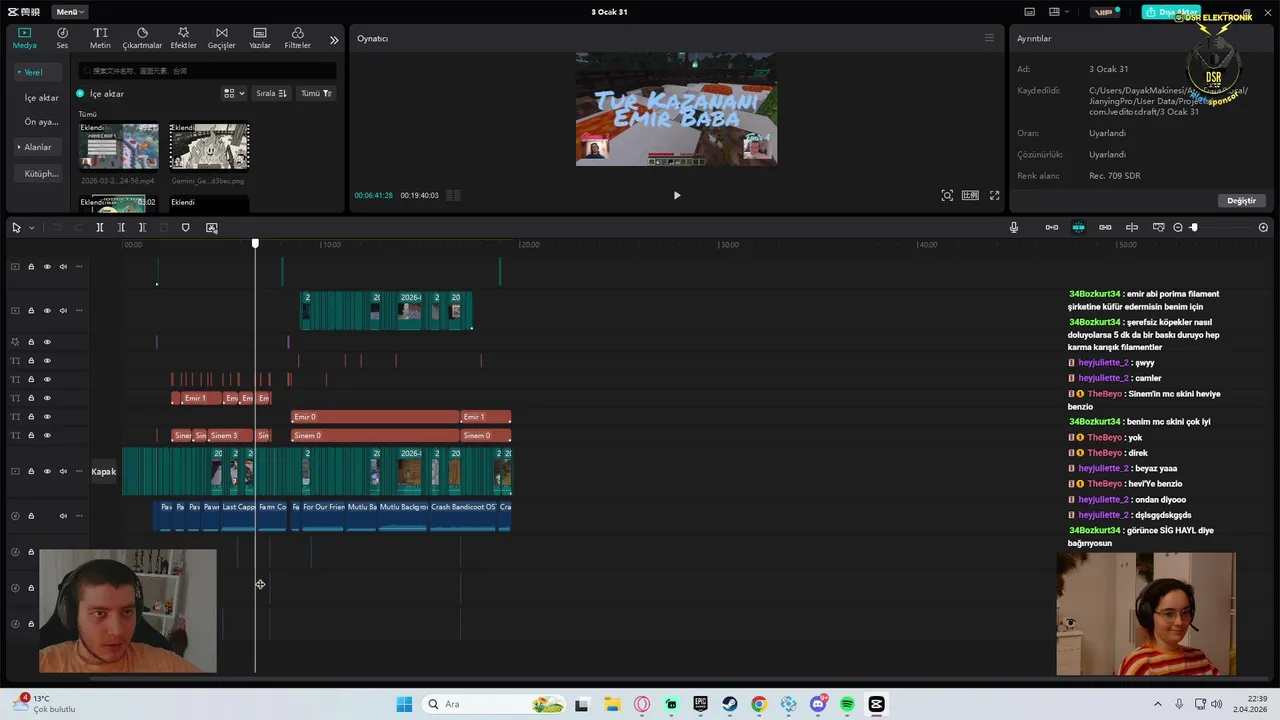Open the Efektler tab
This screenshot has width=1280, height=720.
click(183, 38)
